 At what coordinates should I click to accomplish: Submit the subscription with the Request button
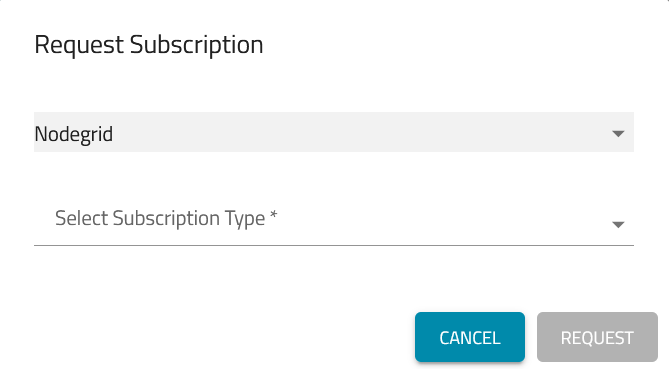(x=597, y=337)
